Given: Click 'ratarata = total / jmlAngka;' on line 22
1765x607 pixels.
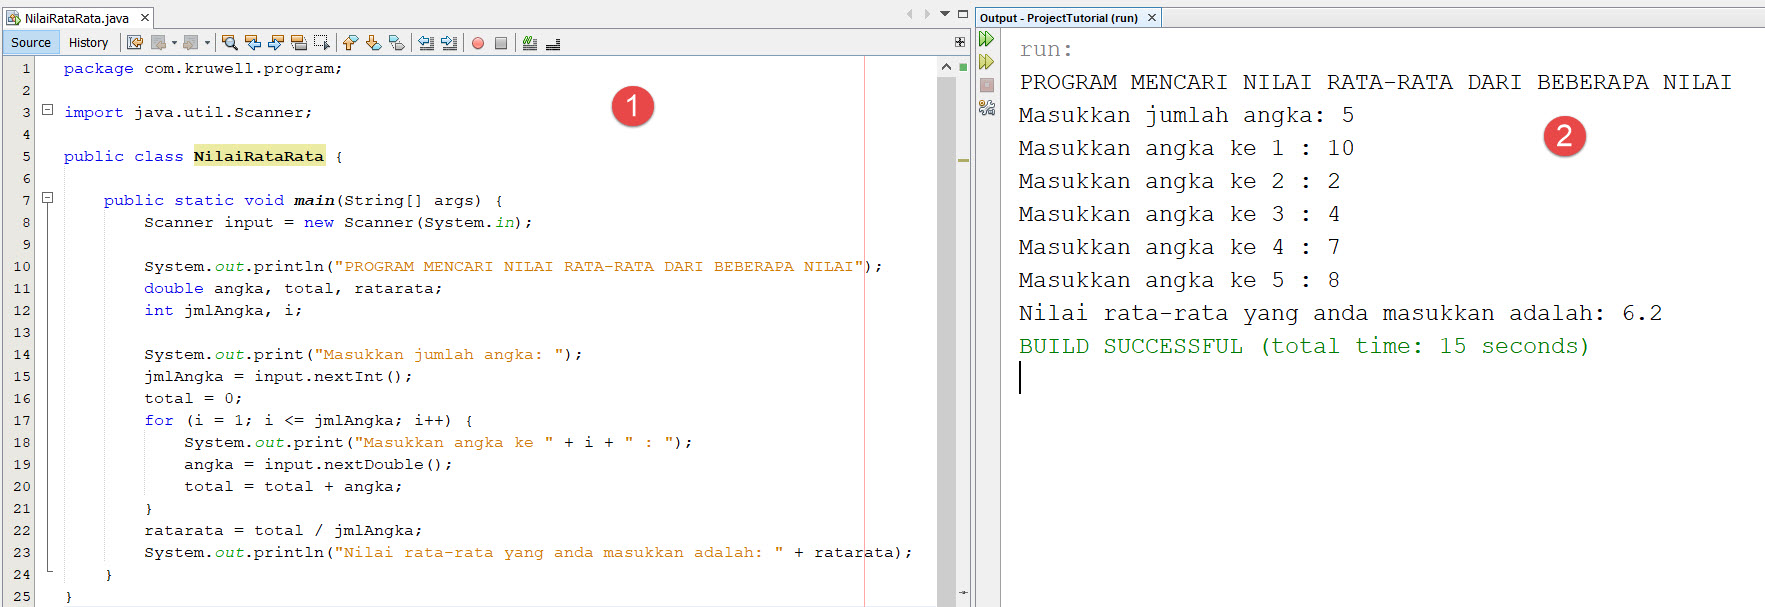Looking at the screenshot, I should (283, 531).
